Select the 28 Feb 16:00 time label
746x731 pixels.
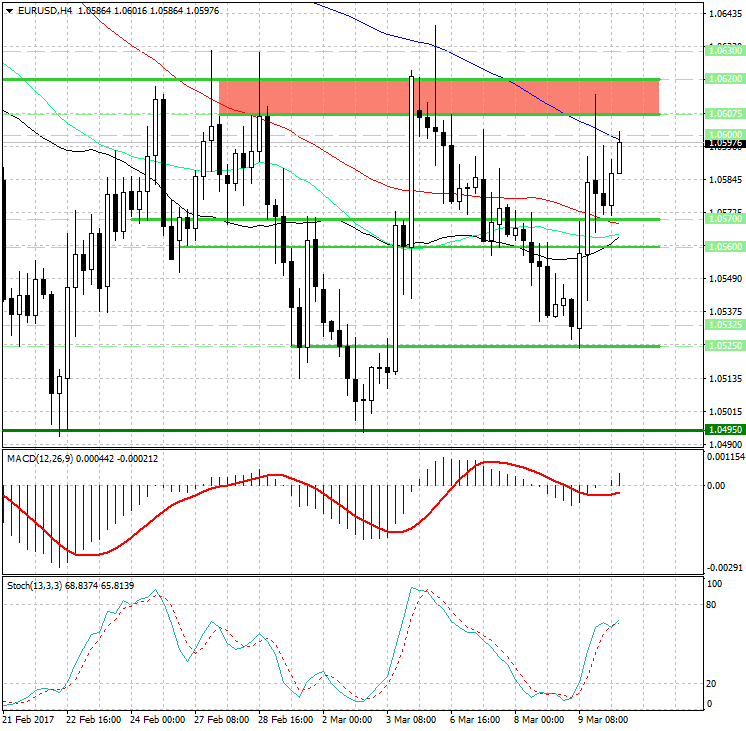coord(285,720)
